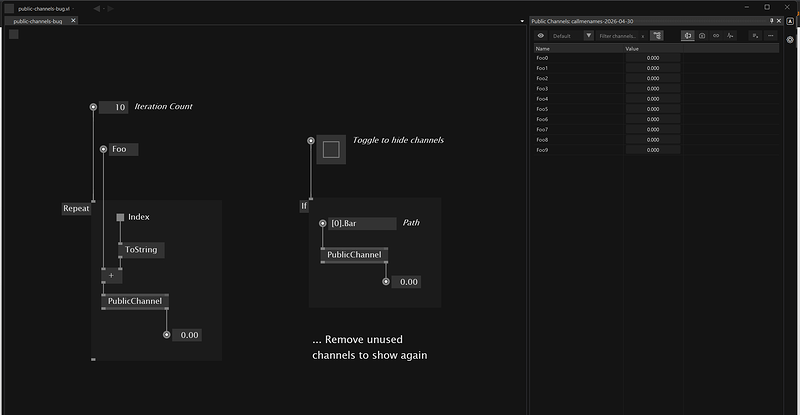Click the Foo5 value cell 0.000
Screen dimensions: 800x415
point(653,109)
